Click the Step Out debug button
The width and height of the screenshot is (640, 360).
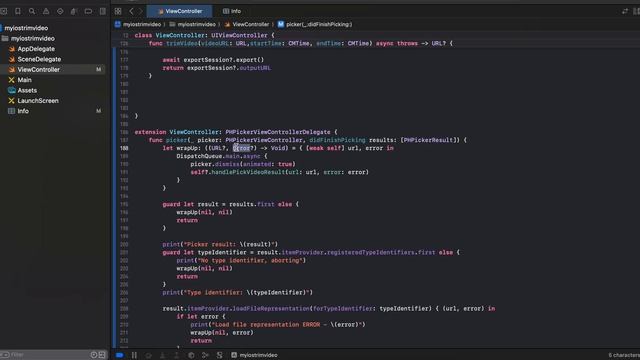tap(177, 355)
